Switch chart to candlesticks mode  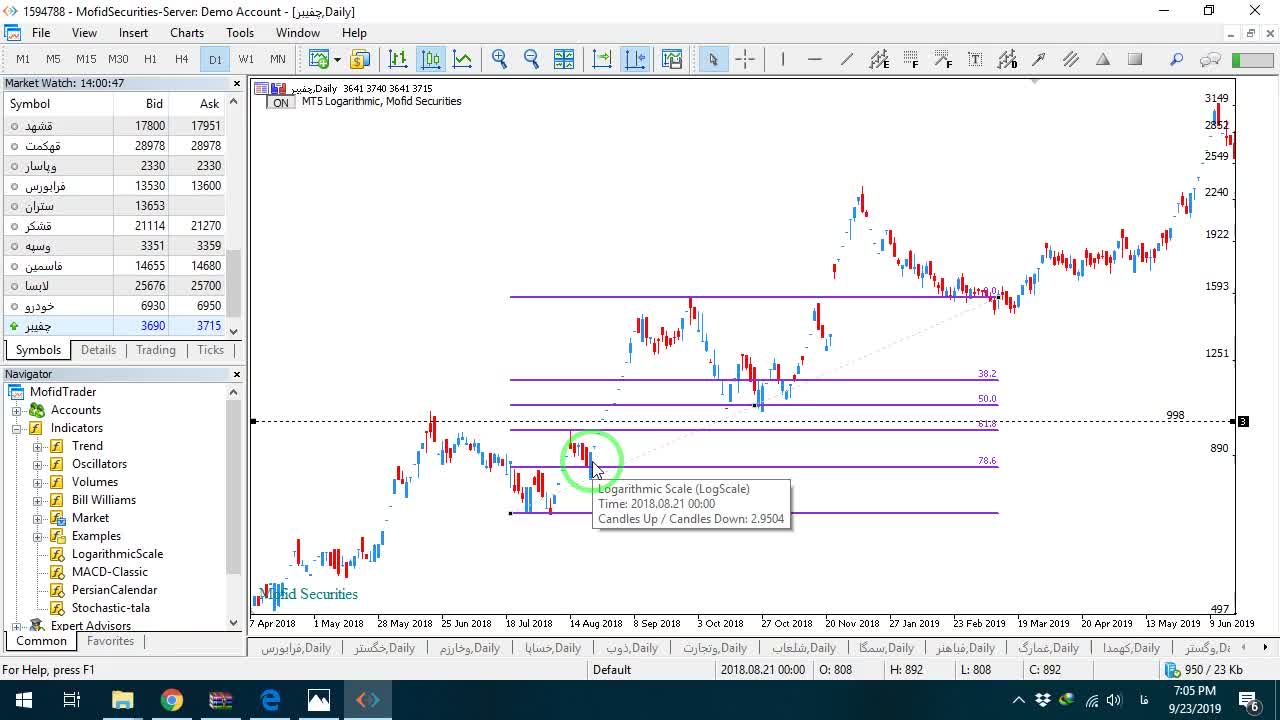[x=431, y=59]
